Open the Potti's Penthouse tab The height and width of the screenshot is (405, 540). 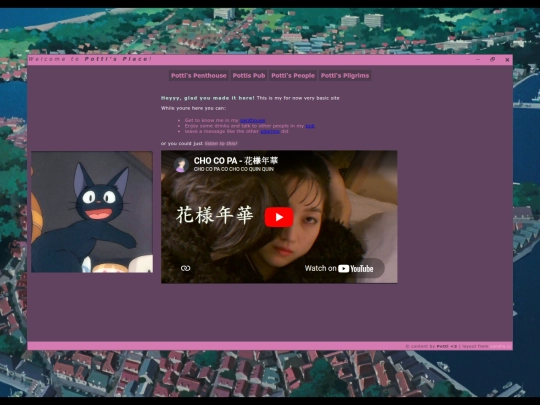pyautogui.click(x=199, y=75)
